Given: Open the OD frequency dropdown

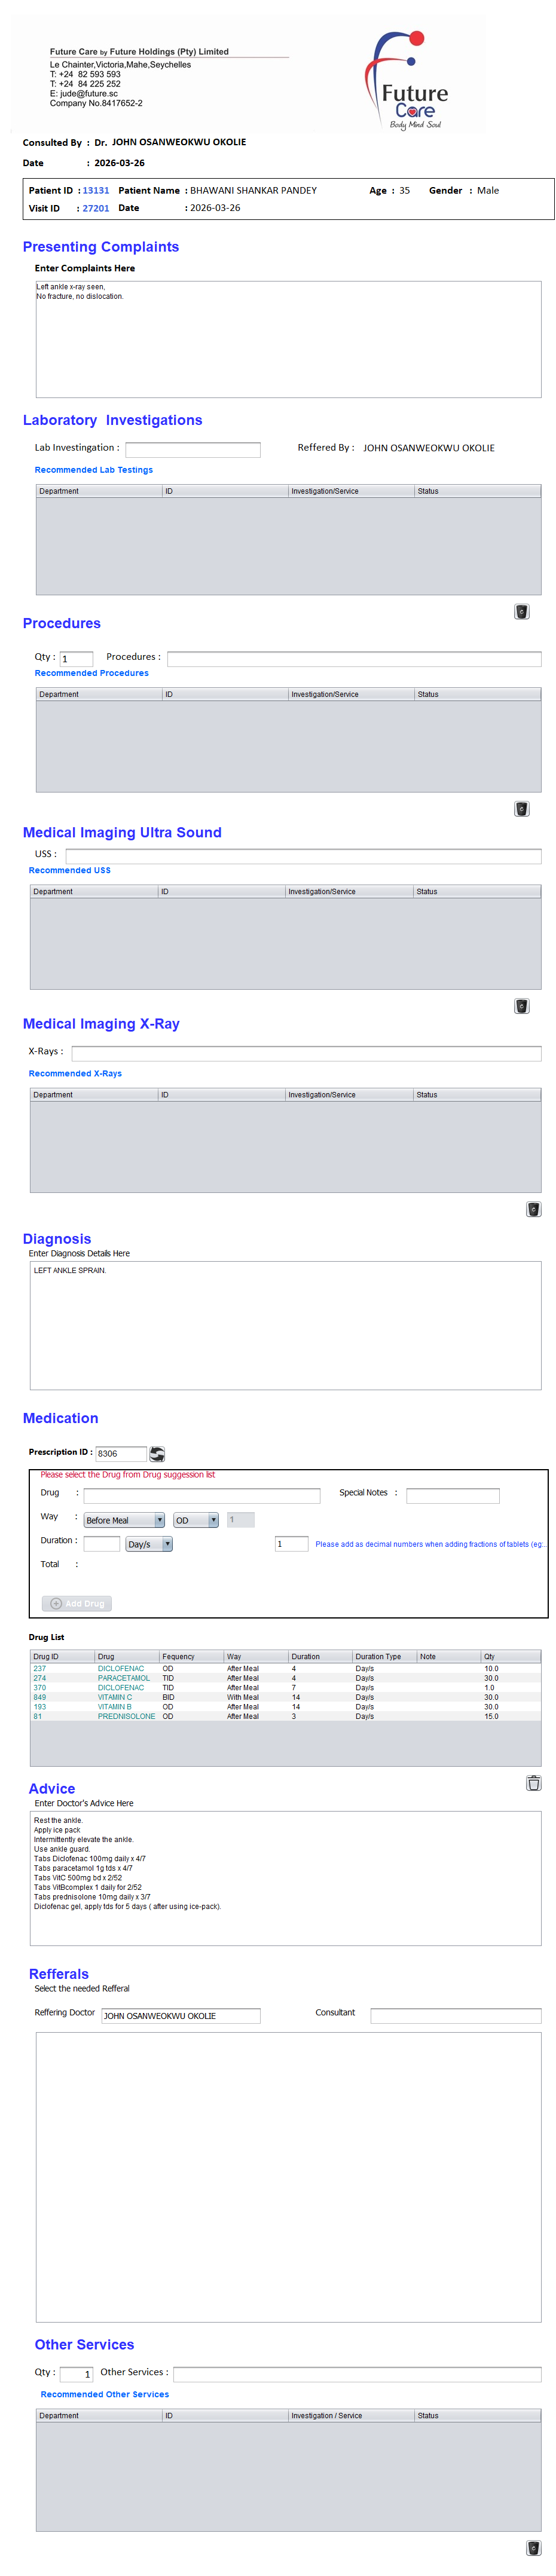Looking at the screenshot, I should [195, 1520].
